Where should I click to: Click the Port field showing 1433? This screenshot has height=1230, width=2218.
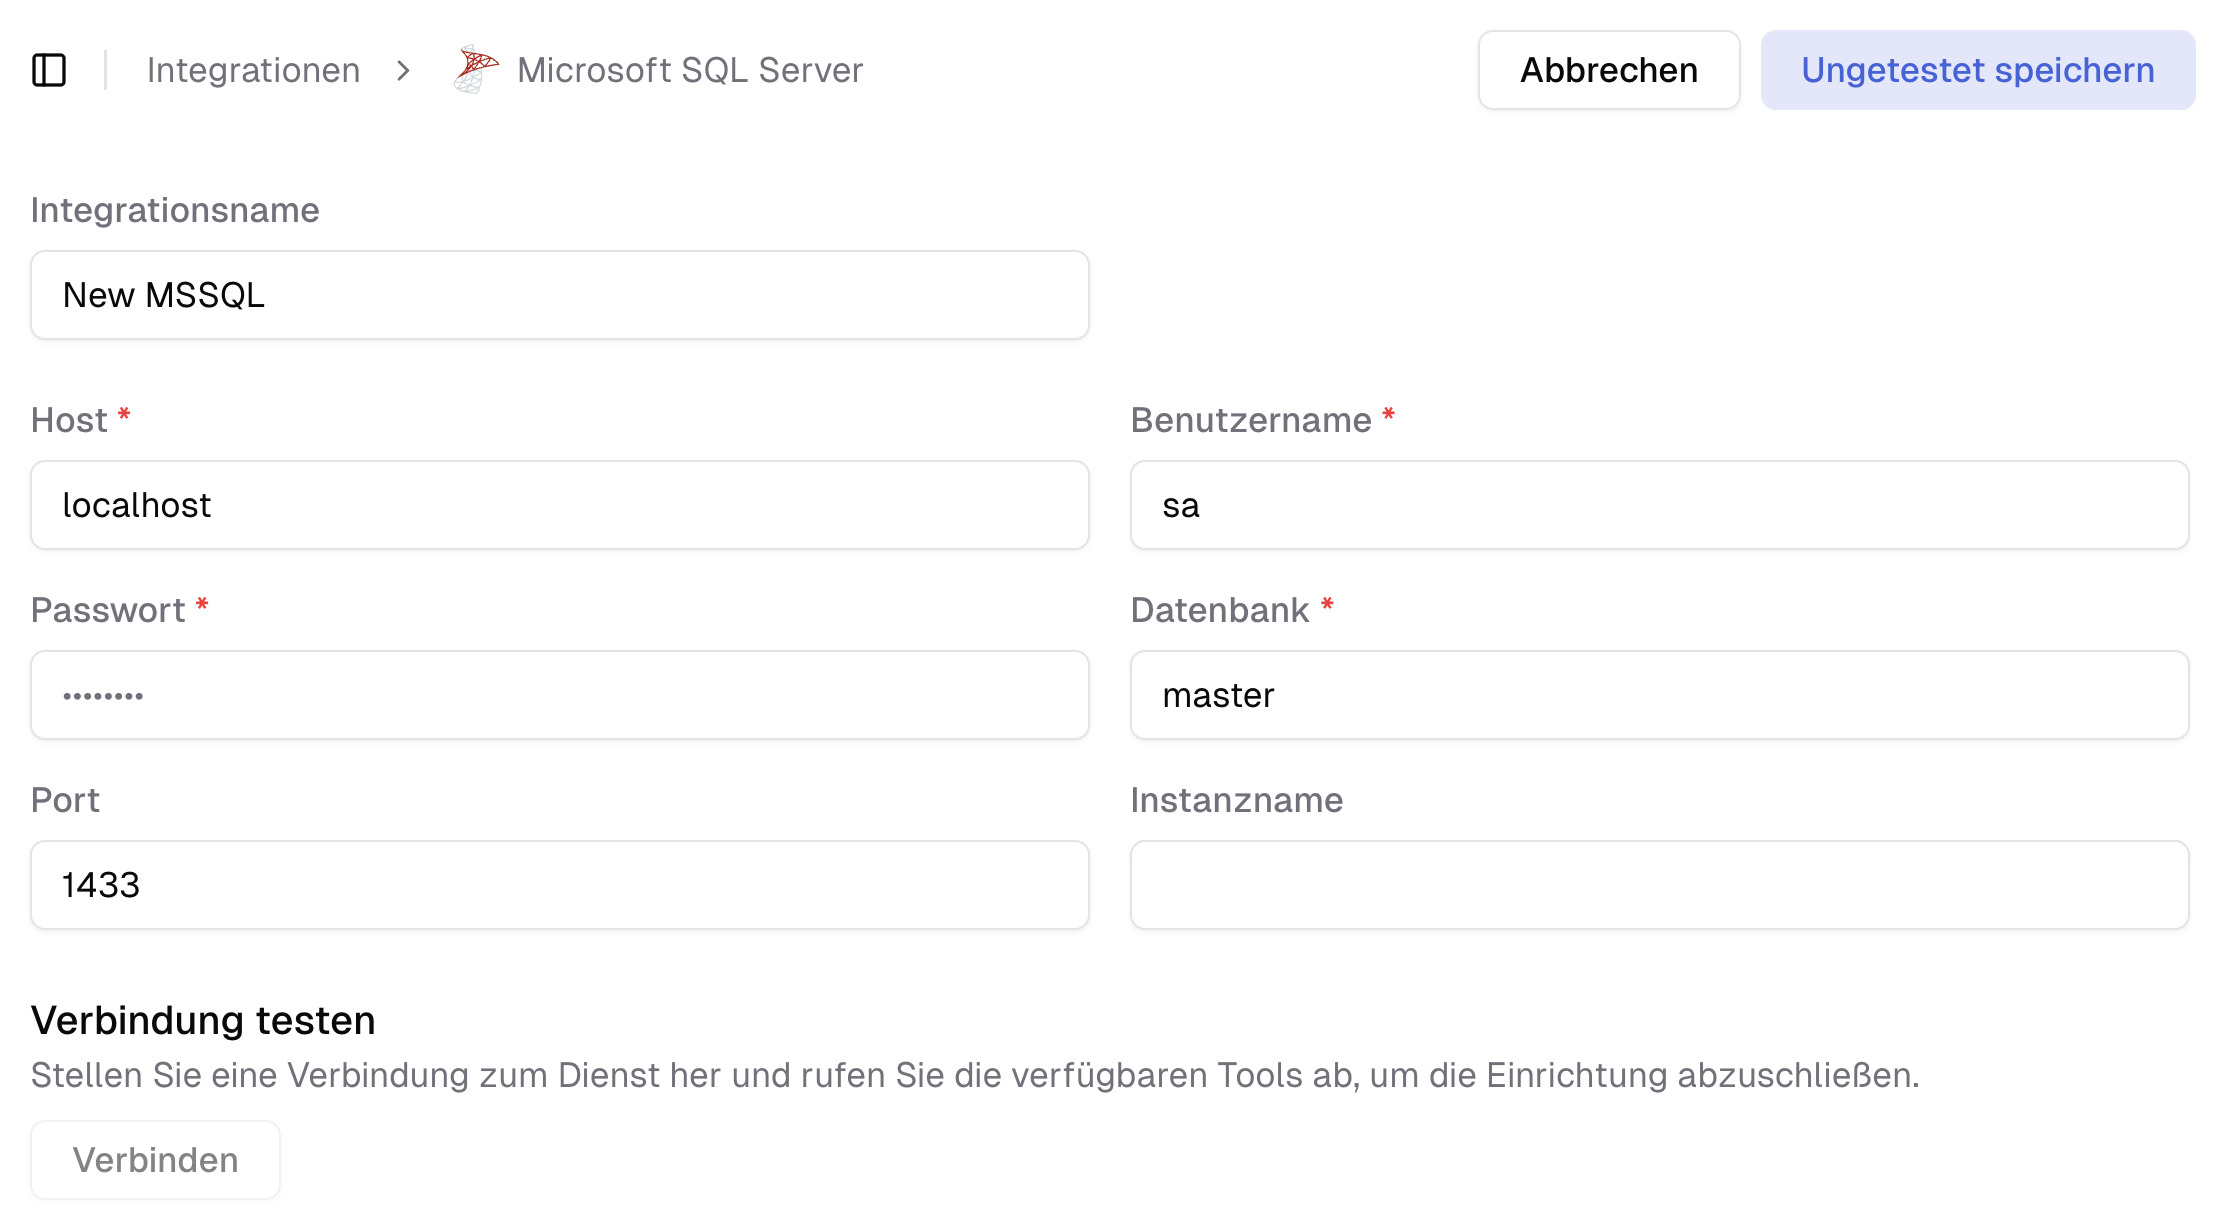[x=557, y=884]
